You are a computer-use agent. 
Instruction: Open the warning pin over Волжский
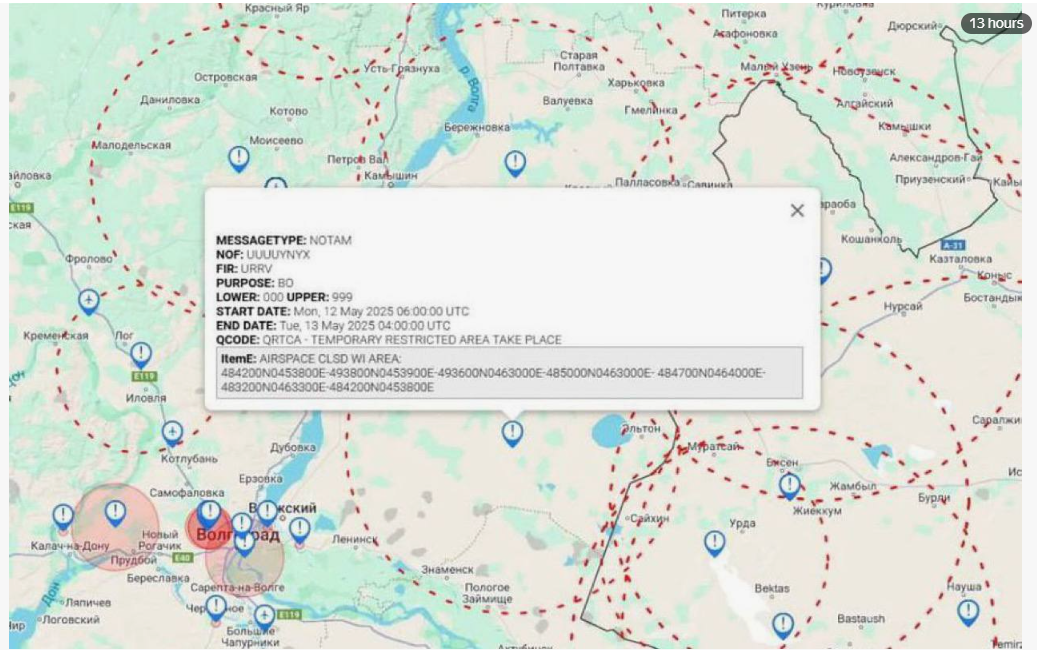pos(267,513)
